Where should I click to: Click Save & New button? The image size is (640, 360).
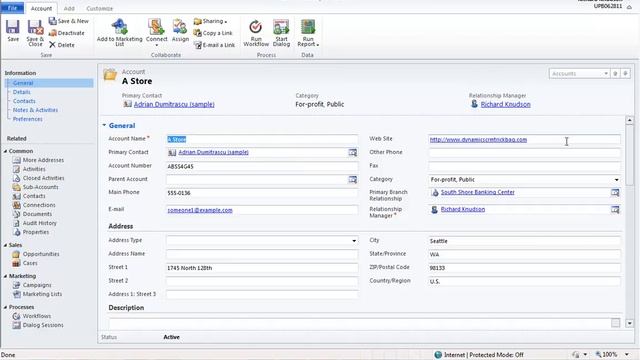pyautogui.click(x=69, y=21)
